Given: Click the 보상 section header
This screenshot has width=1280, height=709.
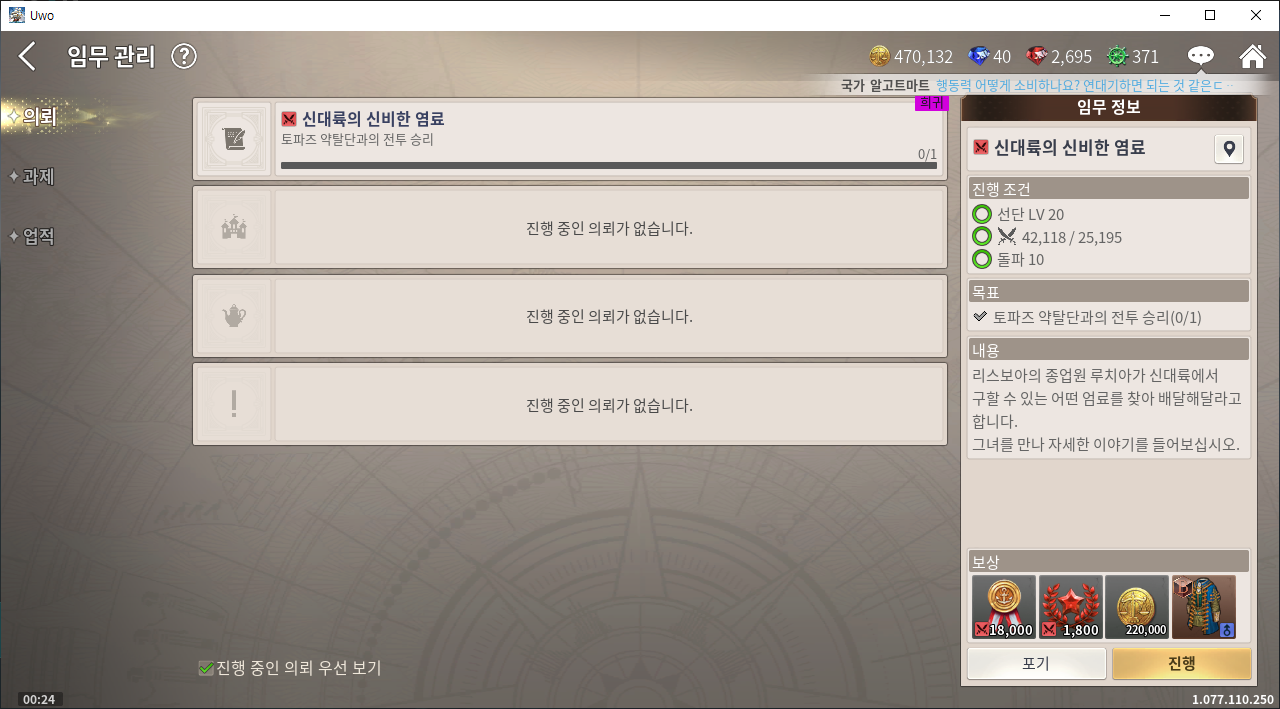Looking at the screenshot, I should pyautogui.click(x=1109, y=561).
